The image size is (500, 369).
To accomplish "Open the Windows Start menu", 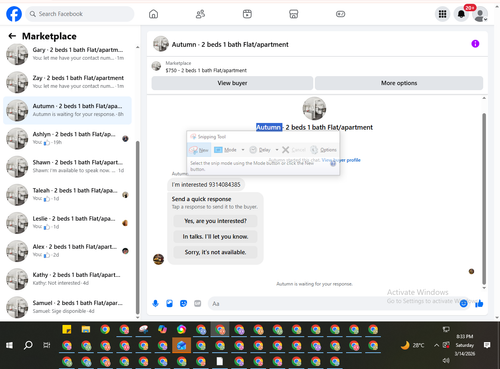I will (x=9, y=345).
